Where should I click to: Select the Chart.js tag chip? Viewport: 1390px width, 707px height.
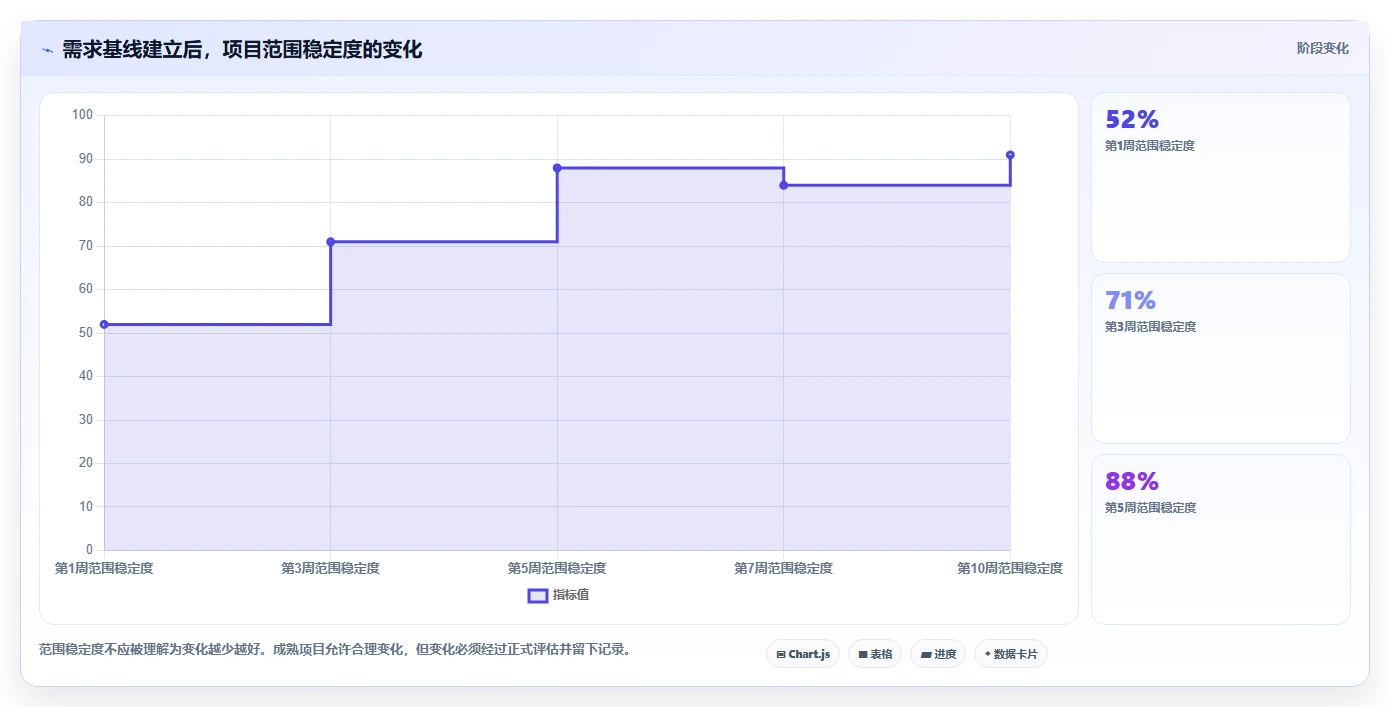803,654
